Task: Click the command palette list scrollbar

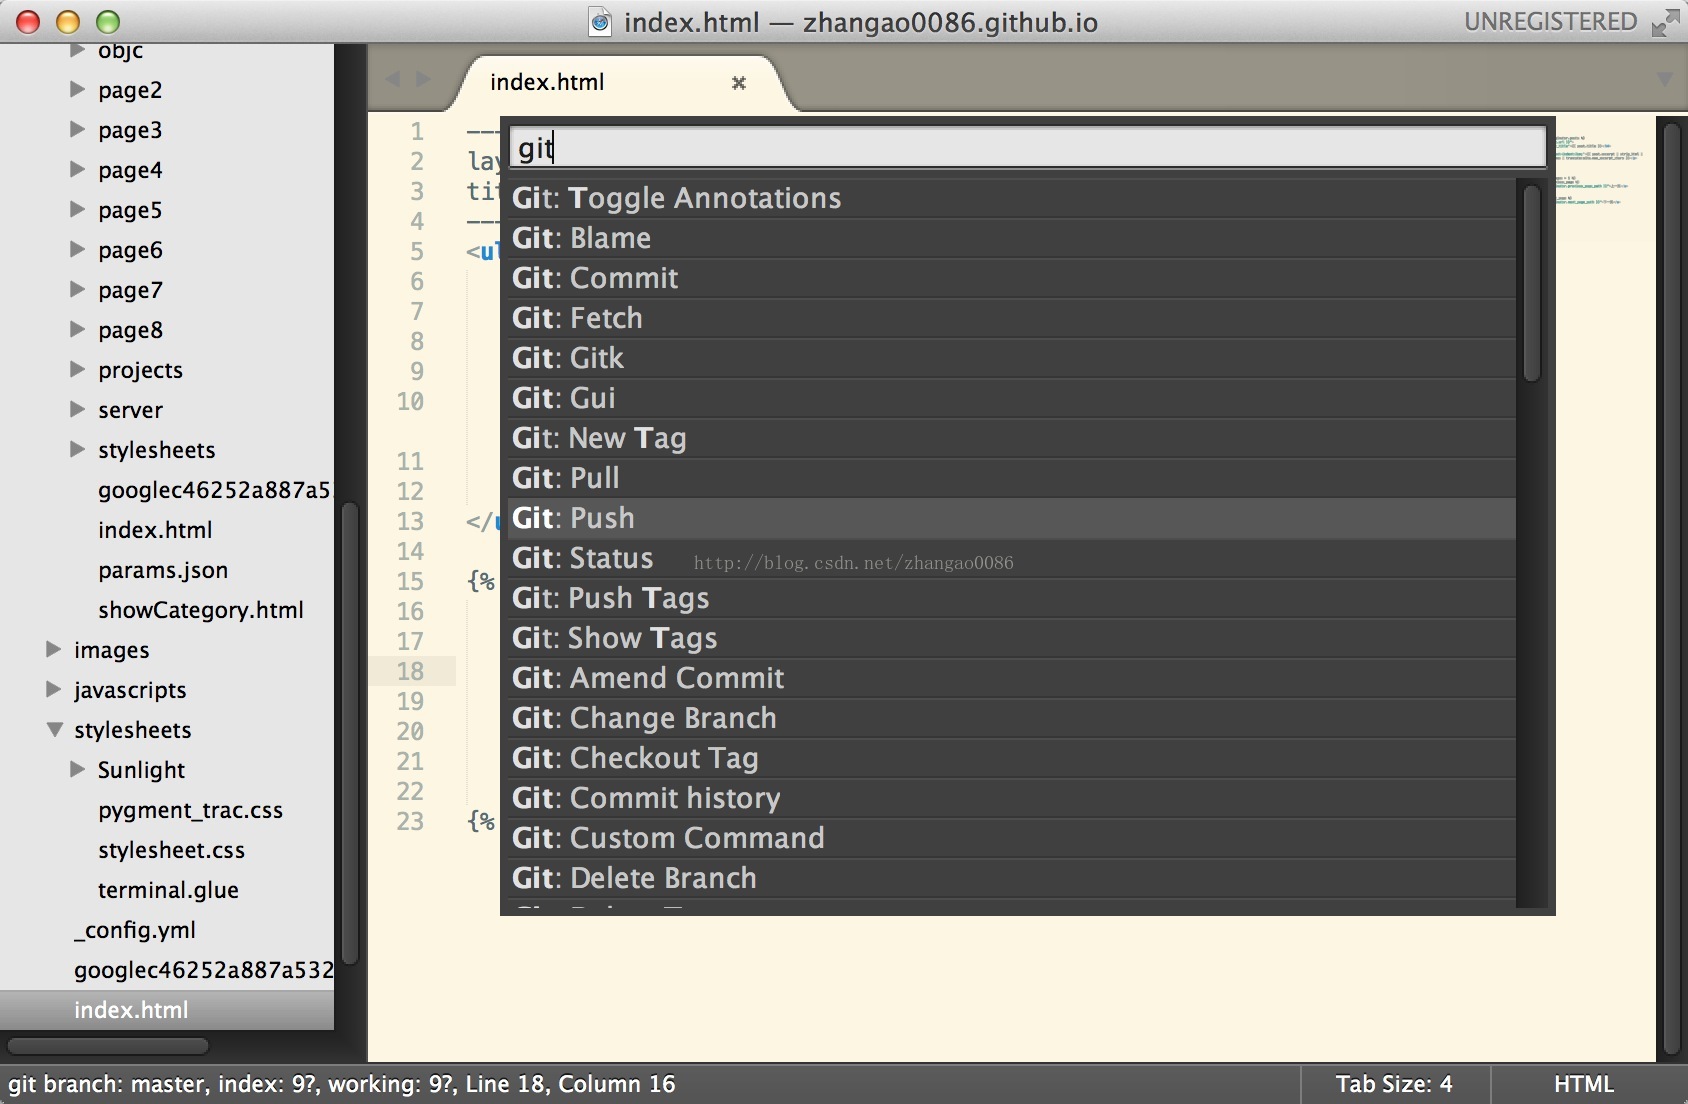Action: pyautogui.click(x=1531, y=283)
